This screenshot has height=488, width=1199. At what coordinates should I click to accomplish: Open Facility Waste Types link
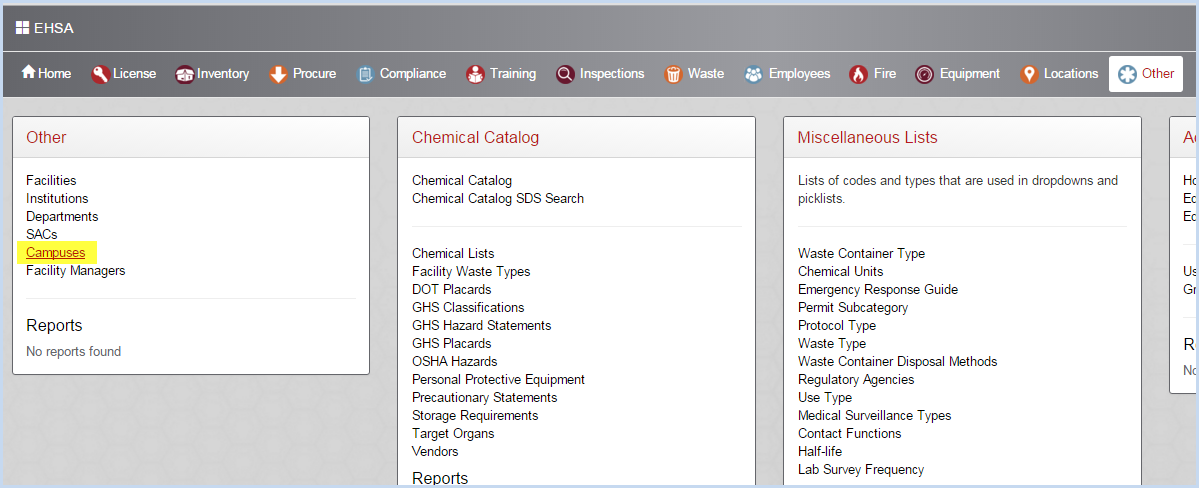(x=471, y=272)
